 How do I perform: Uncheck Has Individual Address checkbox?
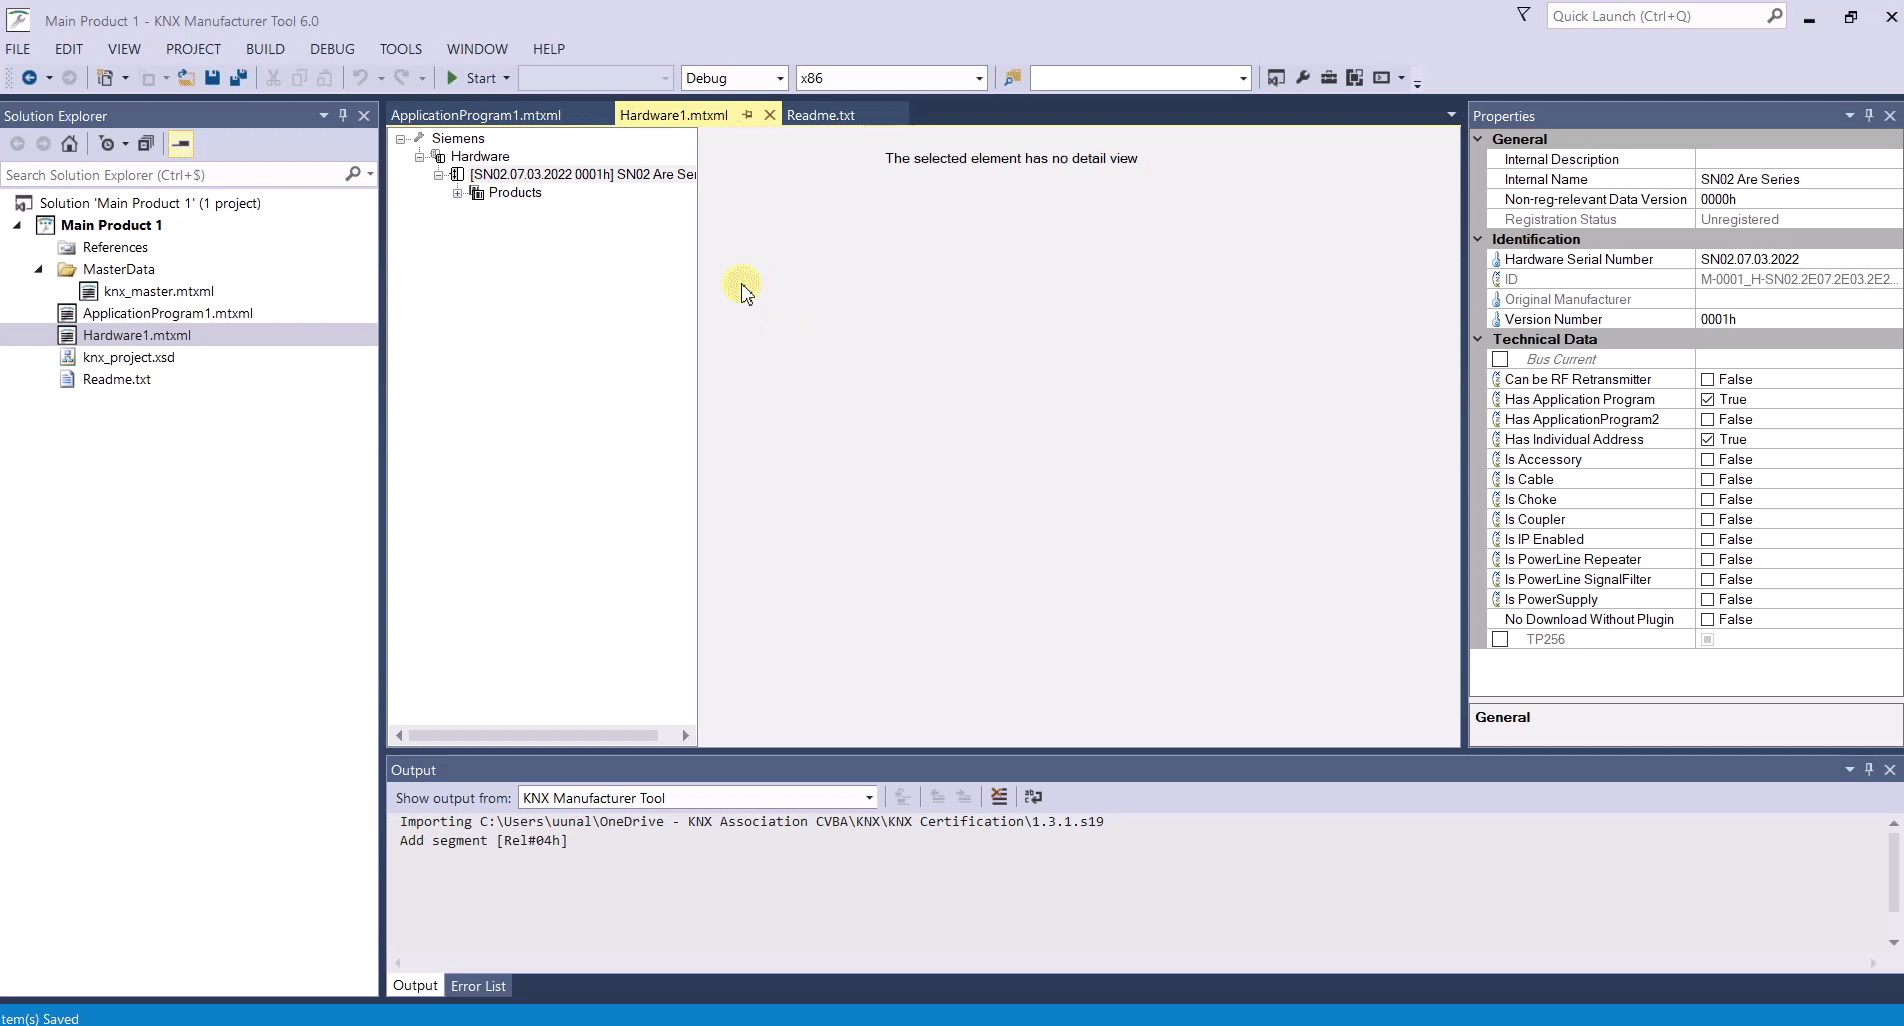point(1708,439)
